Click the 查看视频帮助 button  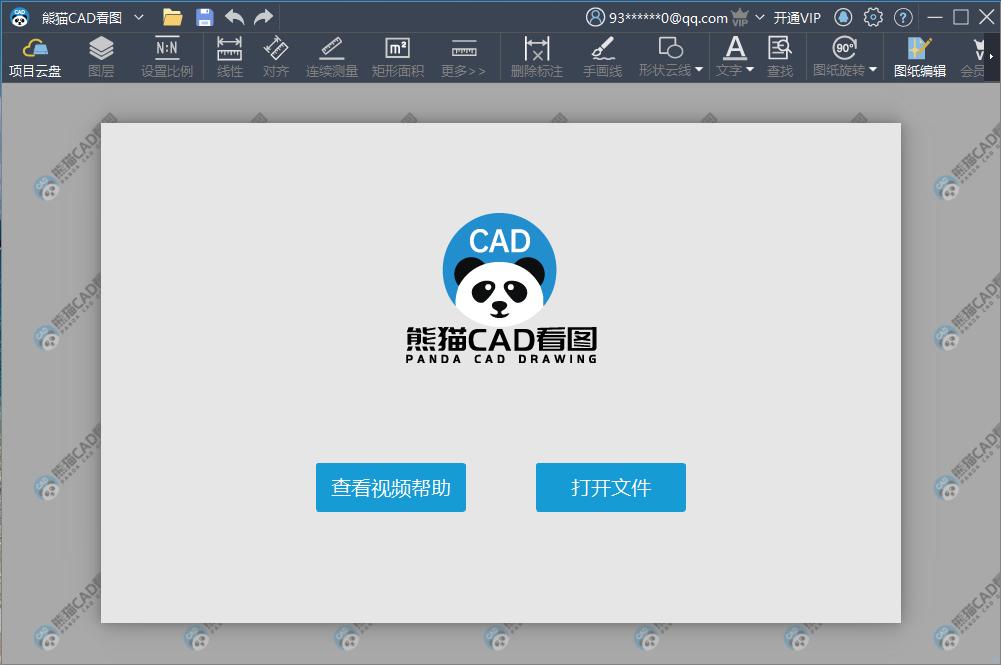pos(391,488)
